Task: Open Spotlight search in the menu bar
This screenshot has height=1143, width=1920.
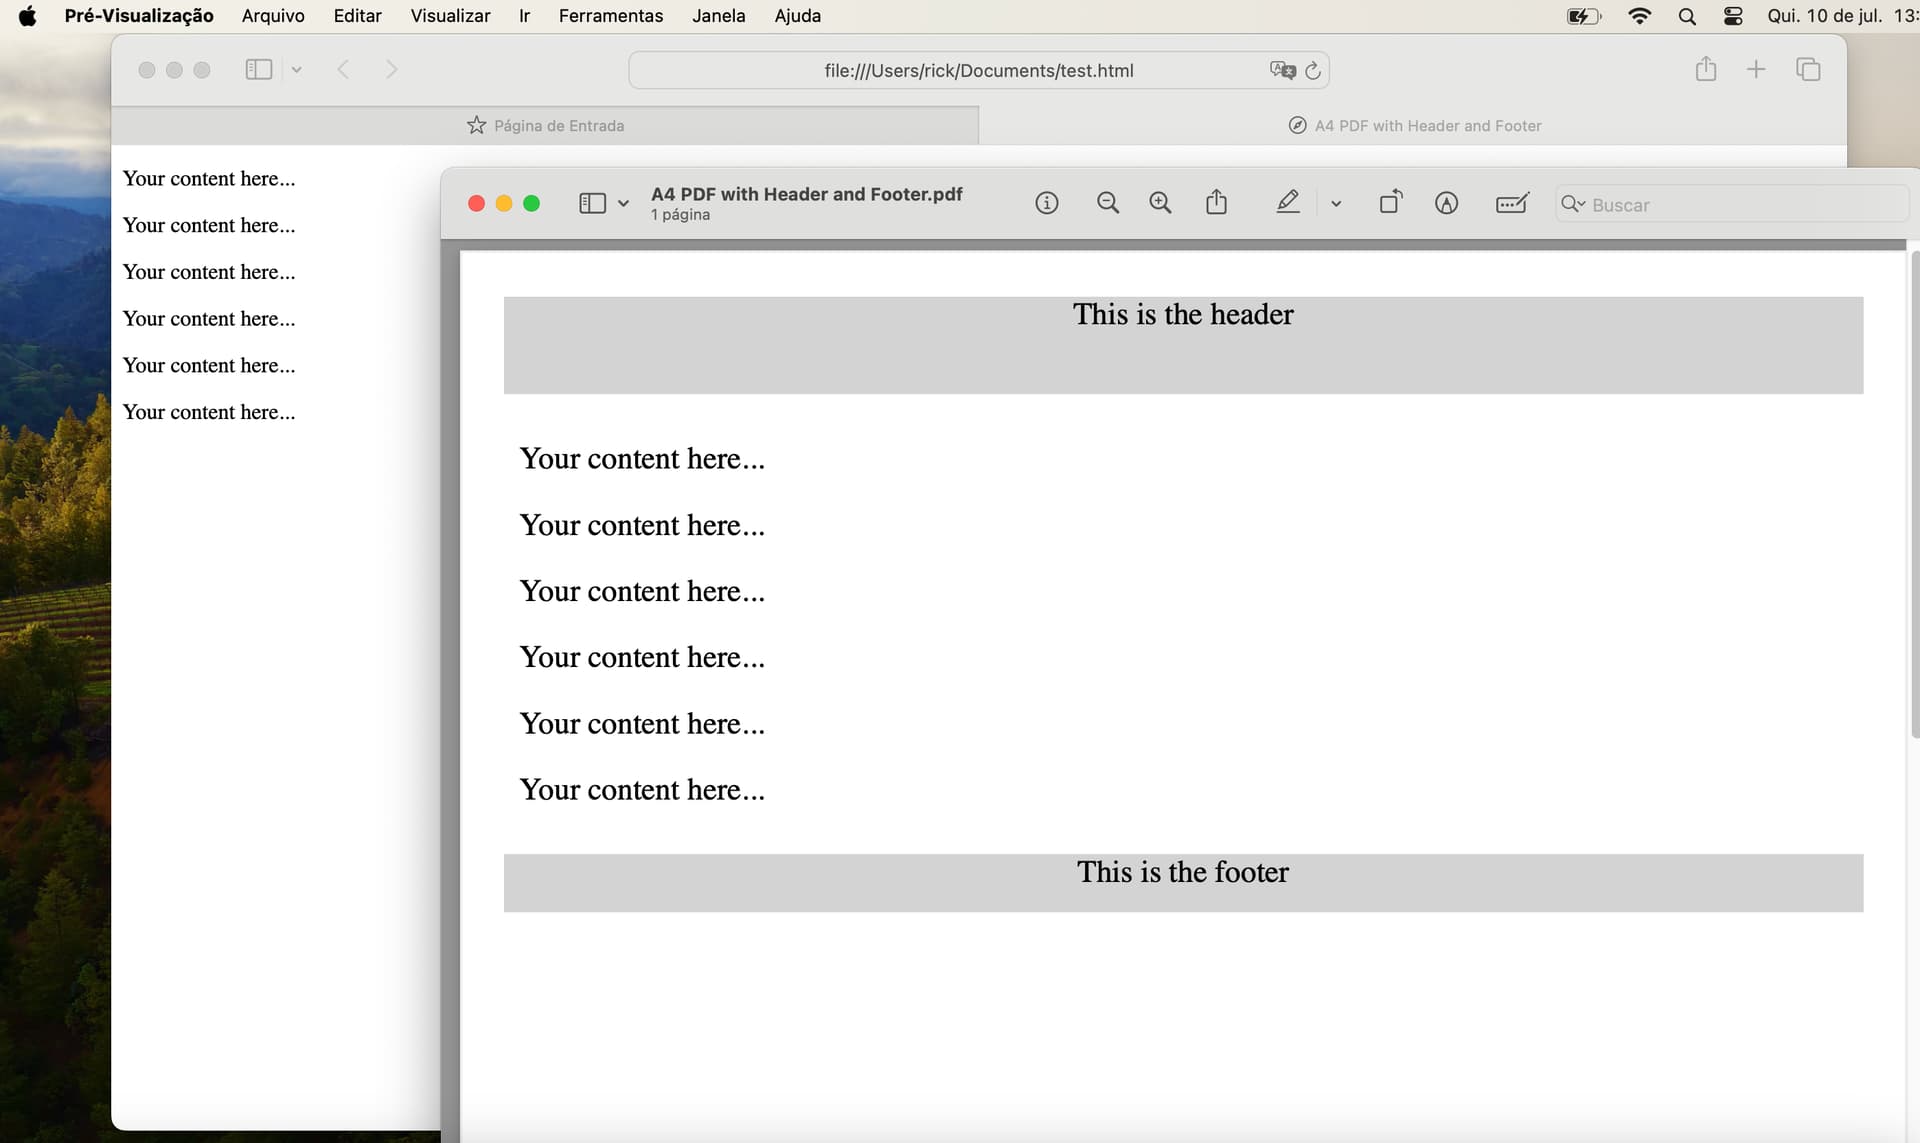Action: [1687, 16]
